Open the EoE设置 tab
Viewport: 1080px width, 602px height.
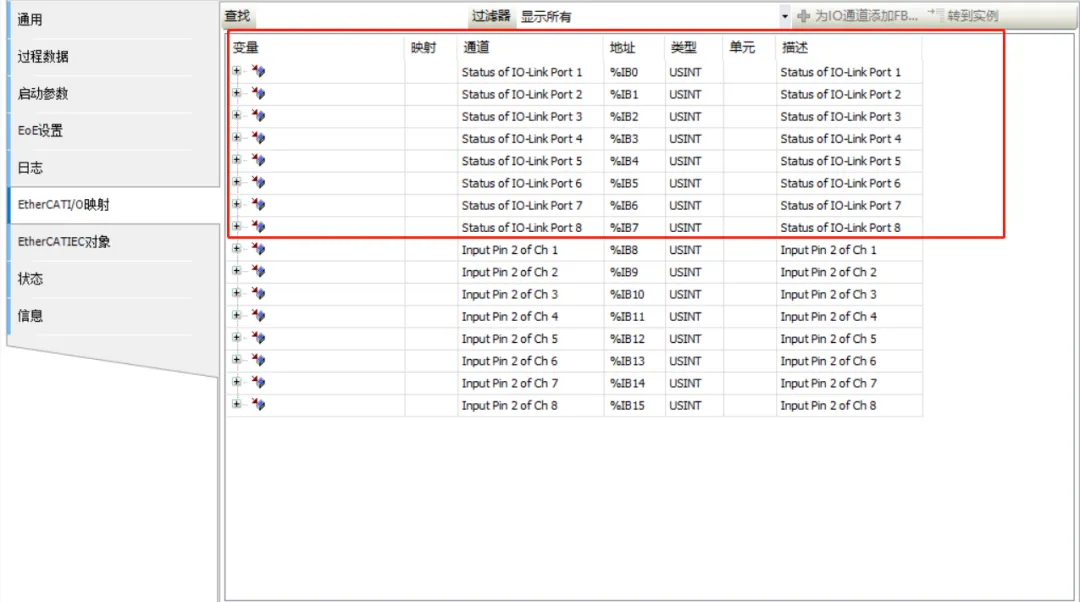(x=40, y=131)
